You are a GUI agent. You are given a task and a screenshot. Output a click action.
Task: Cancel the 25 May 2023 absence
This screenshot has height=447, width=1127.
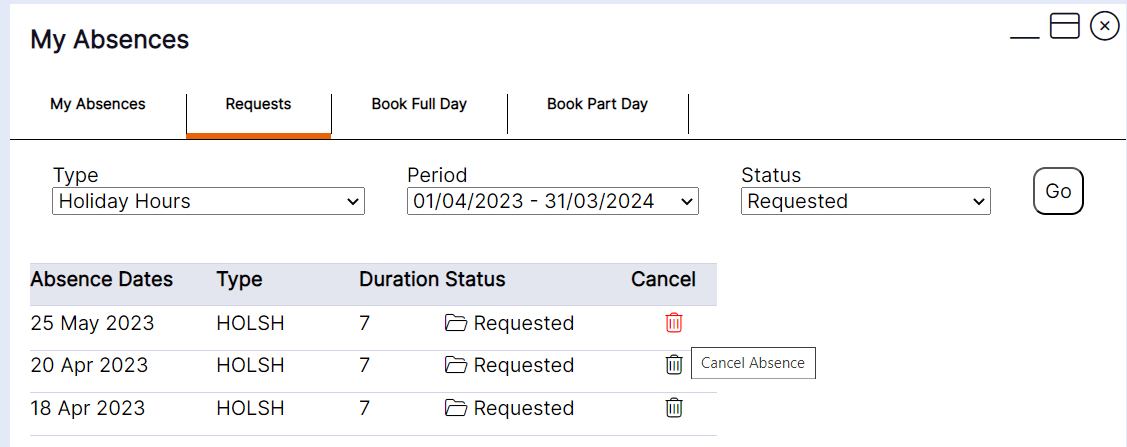tap(674, 323)
